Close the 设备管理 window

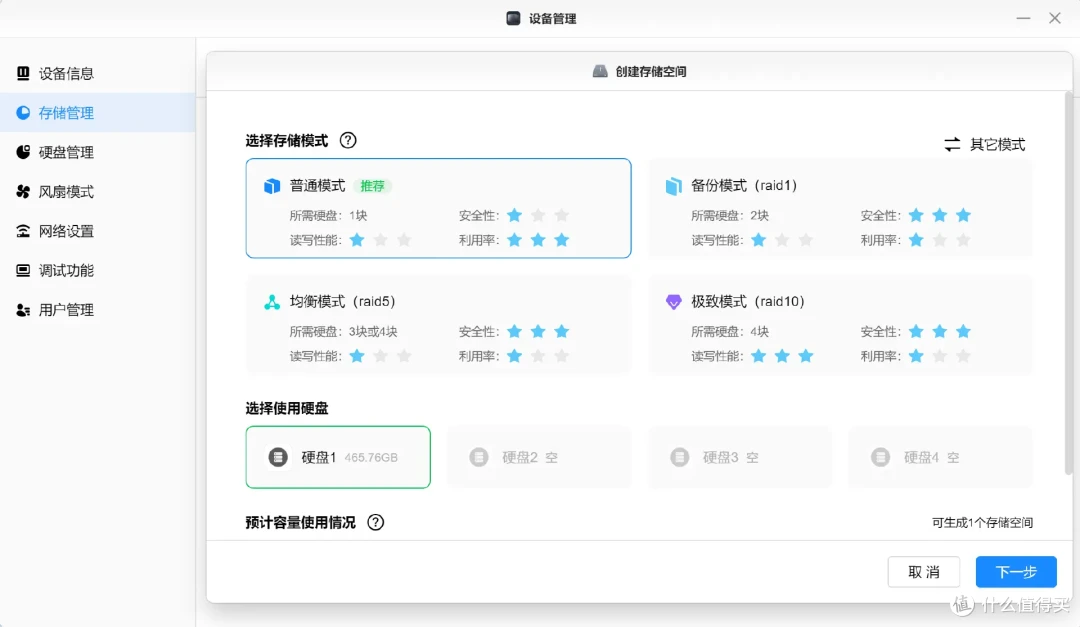point(1055,19)
